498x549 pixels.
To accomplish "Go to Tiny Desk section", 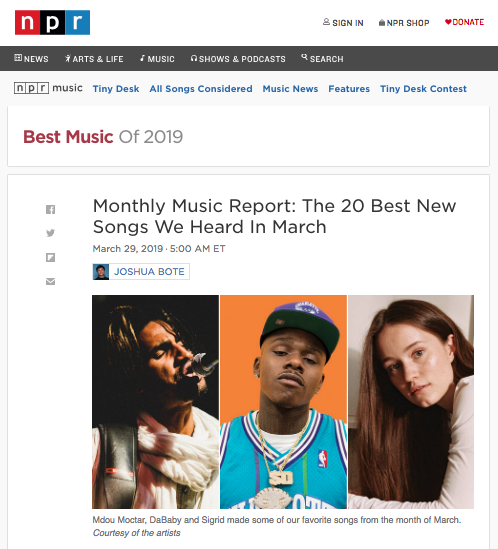I will pyautogui.click(x=116, y=89).
